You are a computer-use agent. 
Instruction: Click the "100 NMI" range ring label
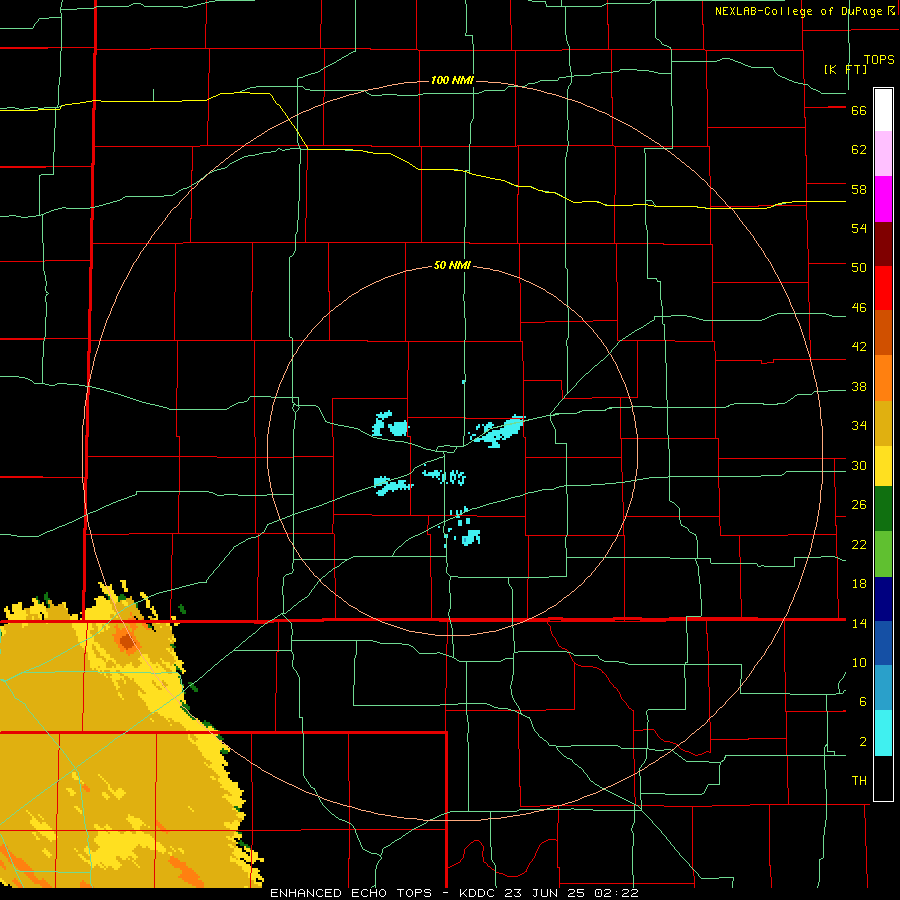point(452,80)
